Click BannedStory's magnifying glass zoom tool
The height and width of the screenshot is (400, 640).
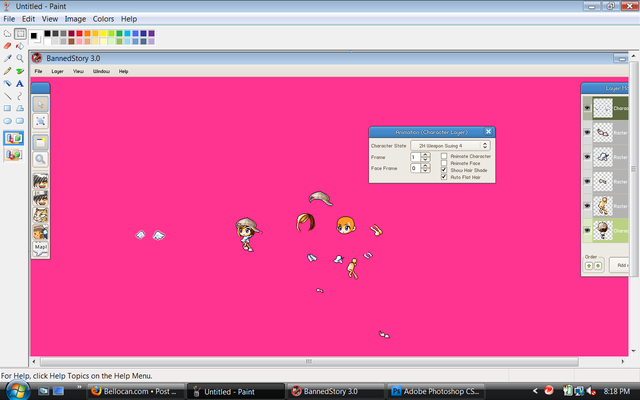(x=40, y=159)
